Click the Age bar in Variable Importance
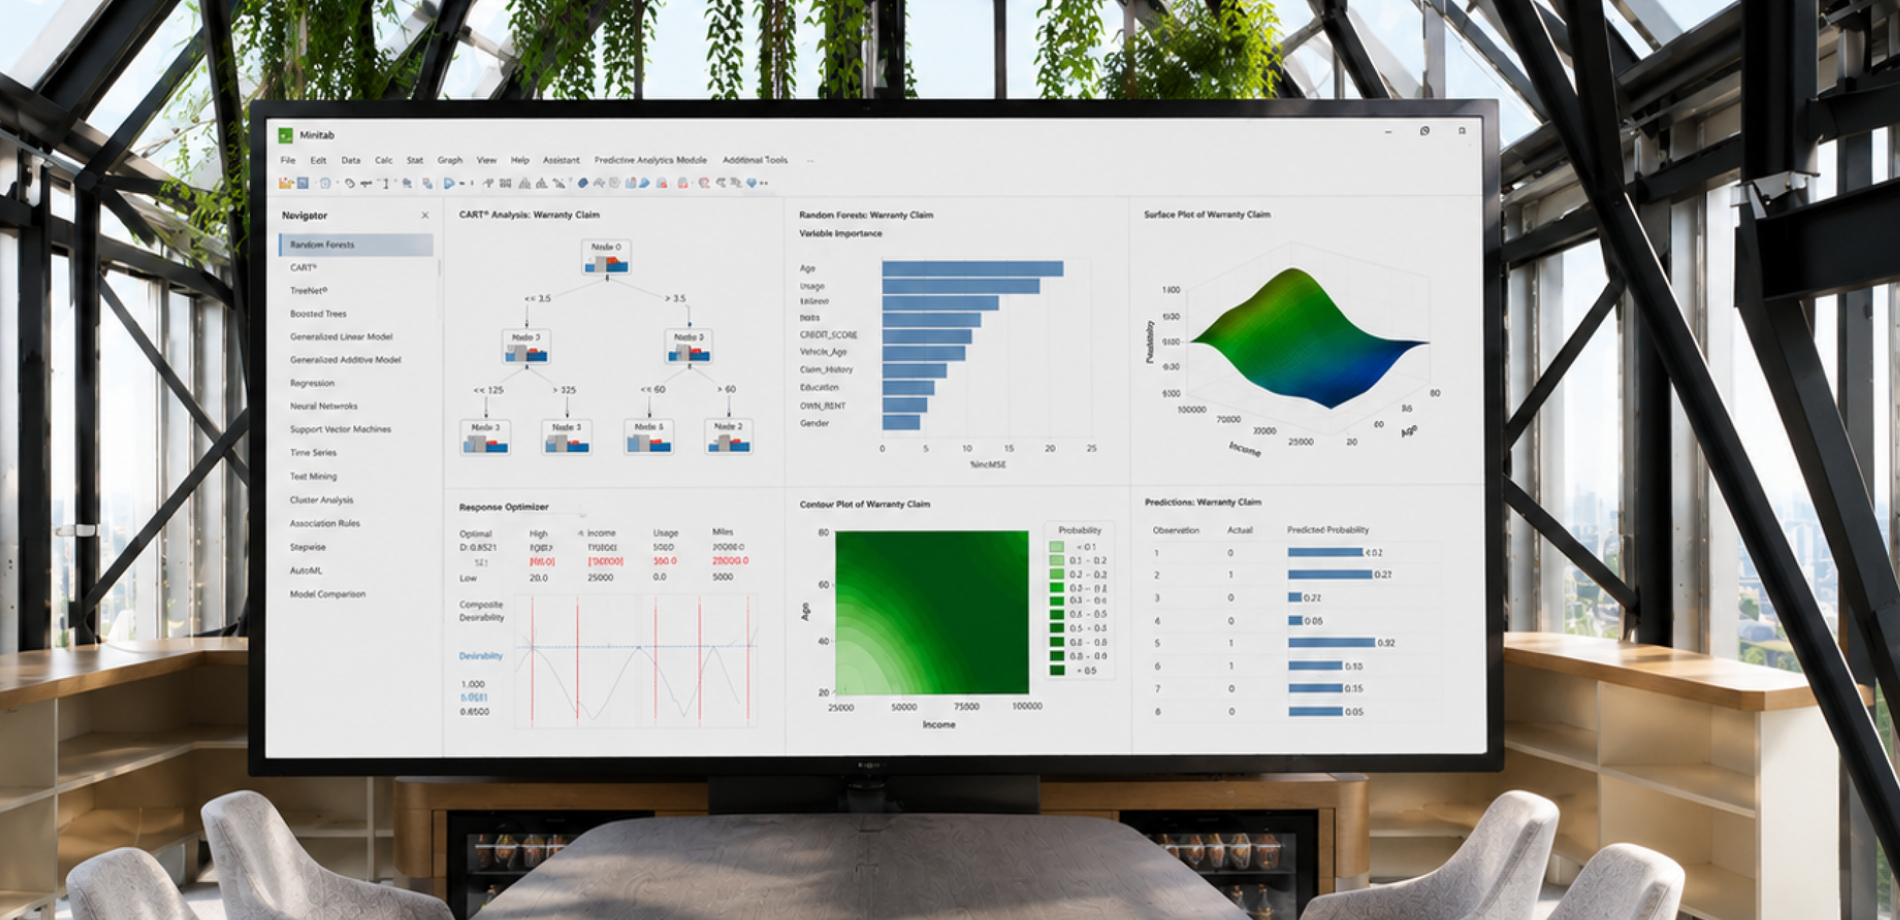Screen dimensions: 1900x920 click(x=972, y=269)
